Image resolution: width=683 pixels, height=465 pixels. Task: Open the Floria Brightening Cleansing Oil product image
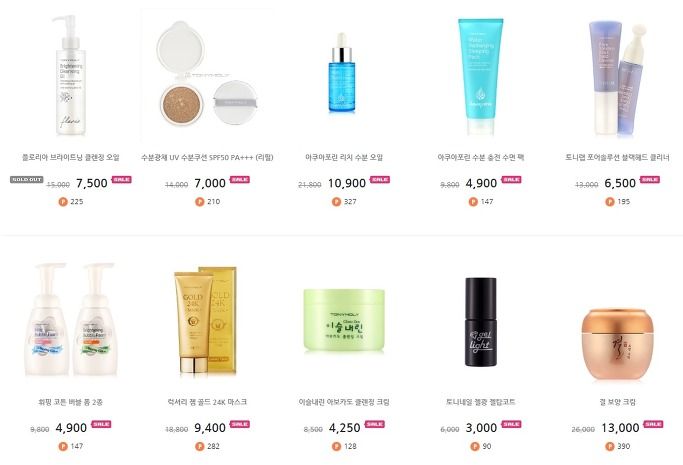coord(71,75)
